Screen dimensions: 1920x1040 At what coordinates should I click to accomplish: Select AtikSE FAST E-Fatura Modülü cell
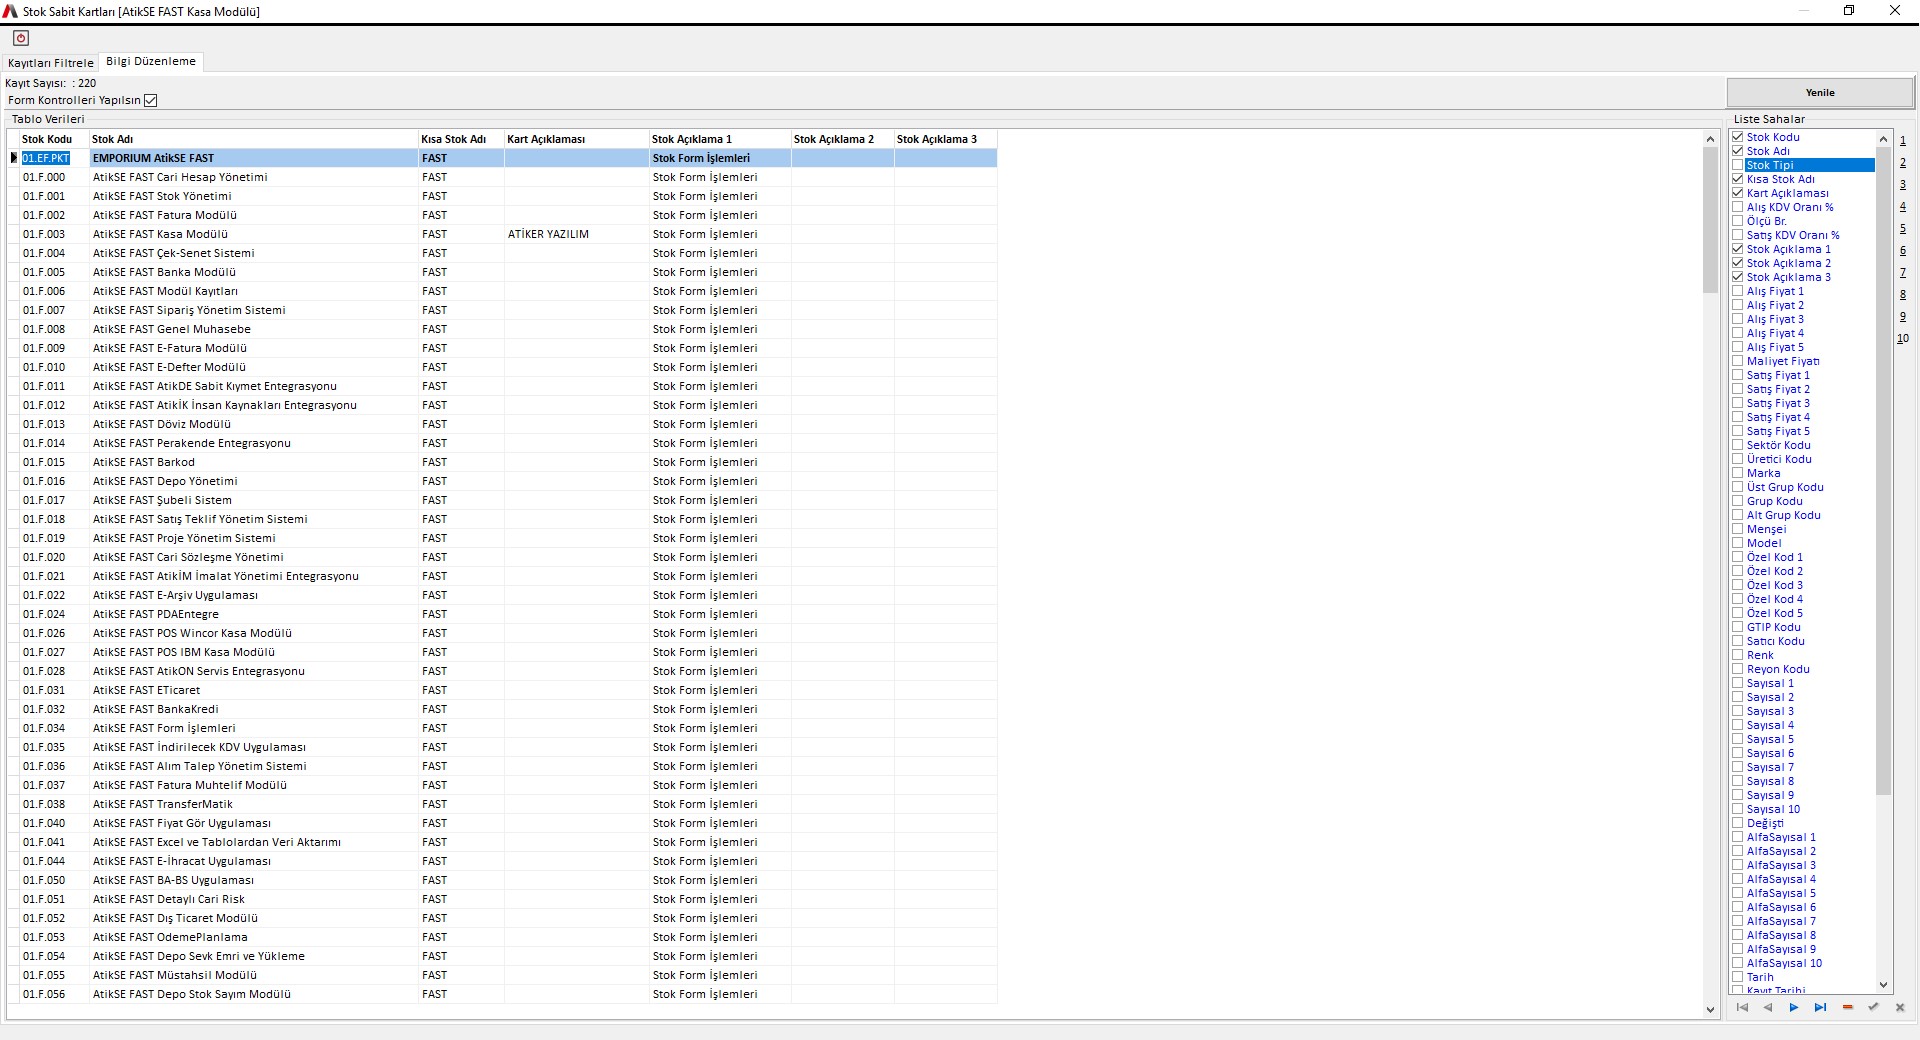[253, 348]
